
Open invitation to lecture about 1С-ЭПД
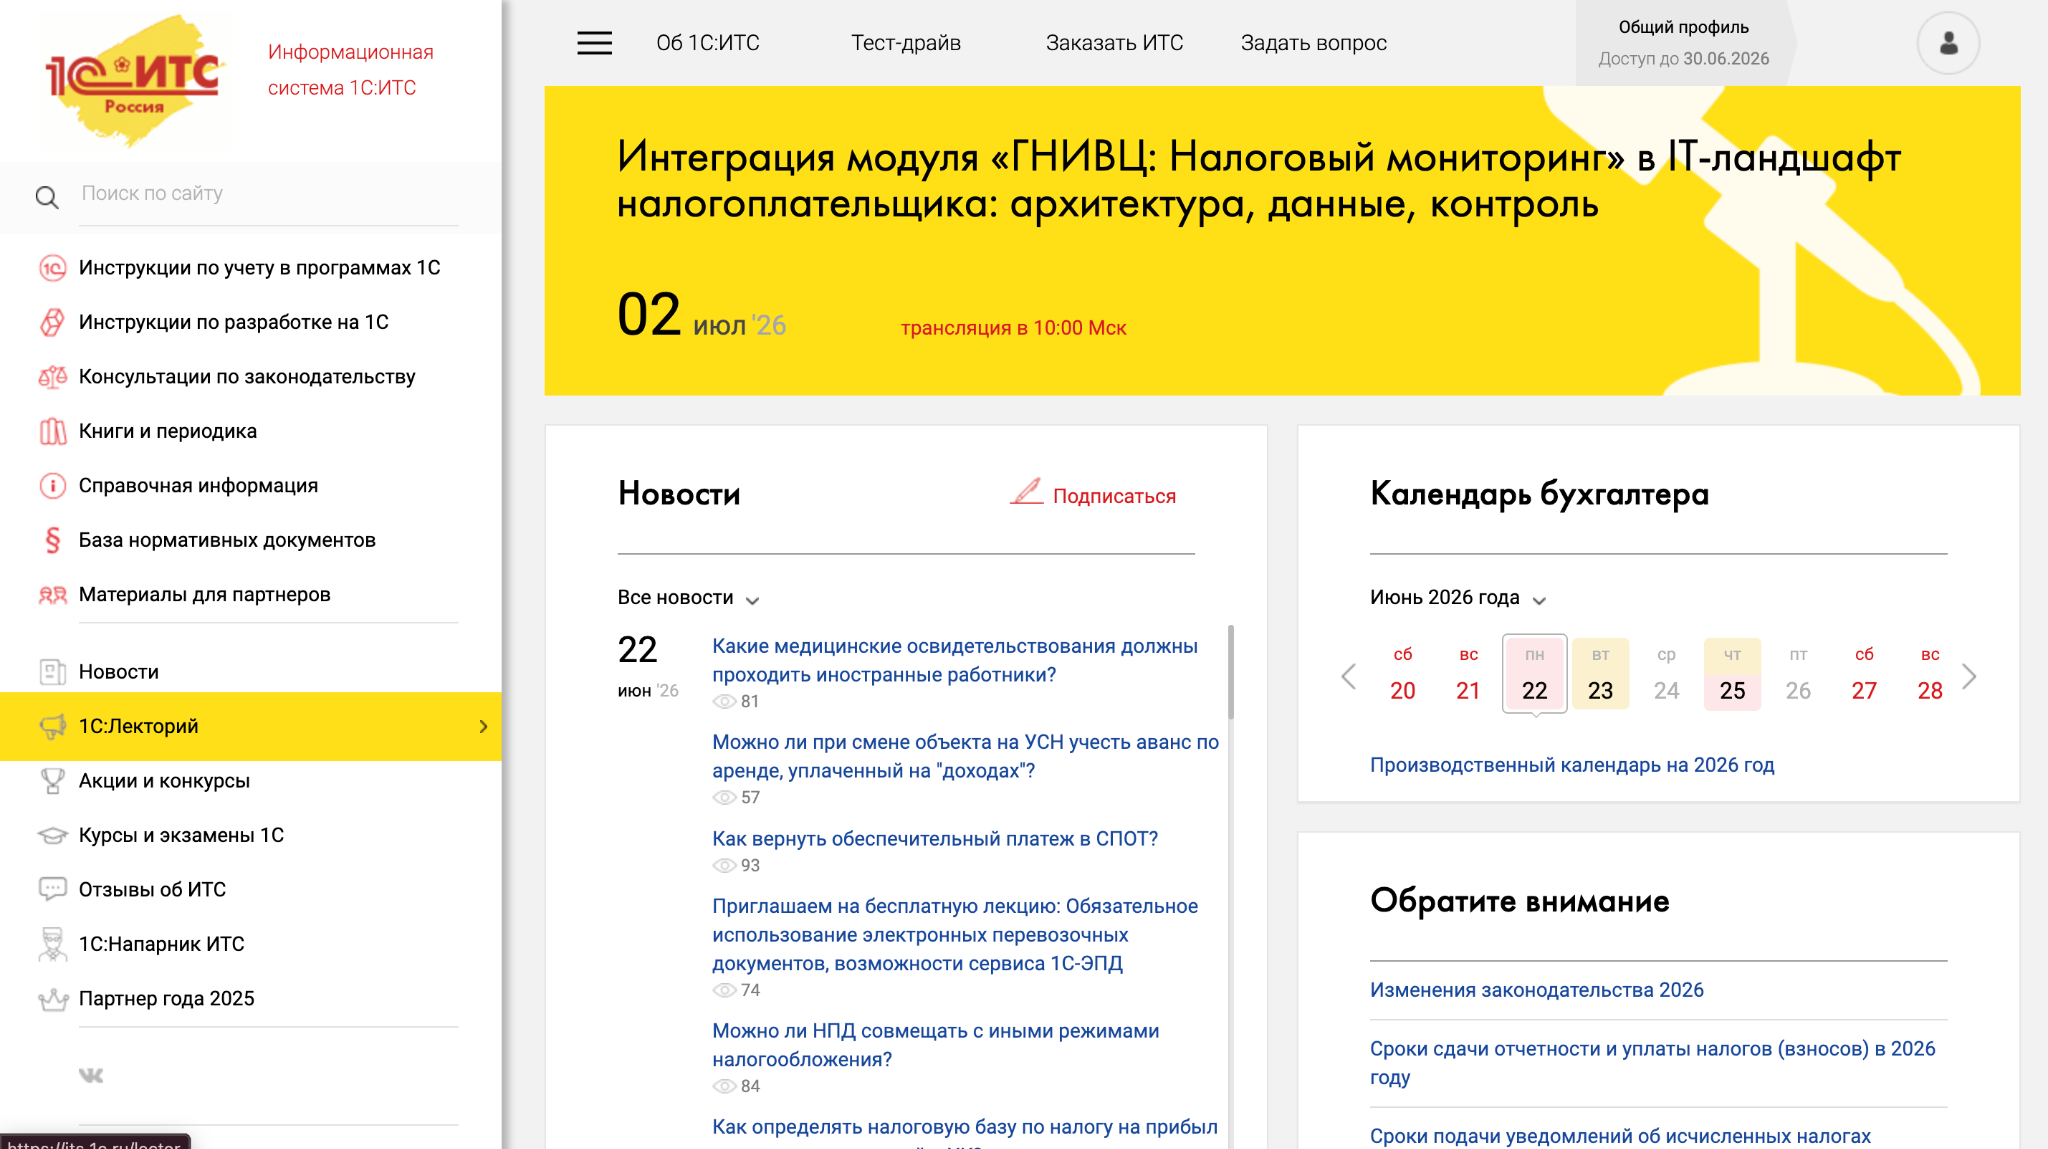click(954, 935)
